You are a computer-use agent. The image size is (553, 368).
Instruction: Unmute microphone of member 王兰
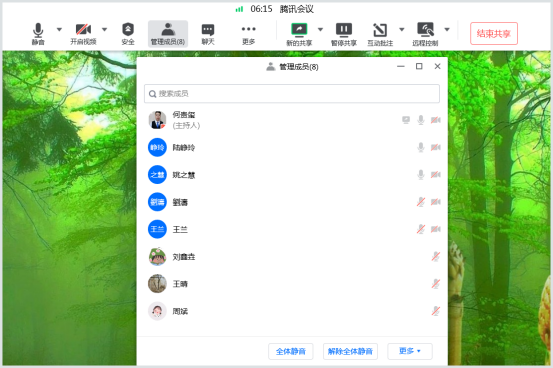(421, 229)
